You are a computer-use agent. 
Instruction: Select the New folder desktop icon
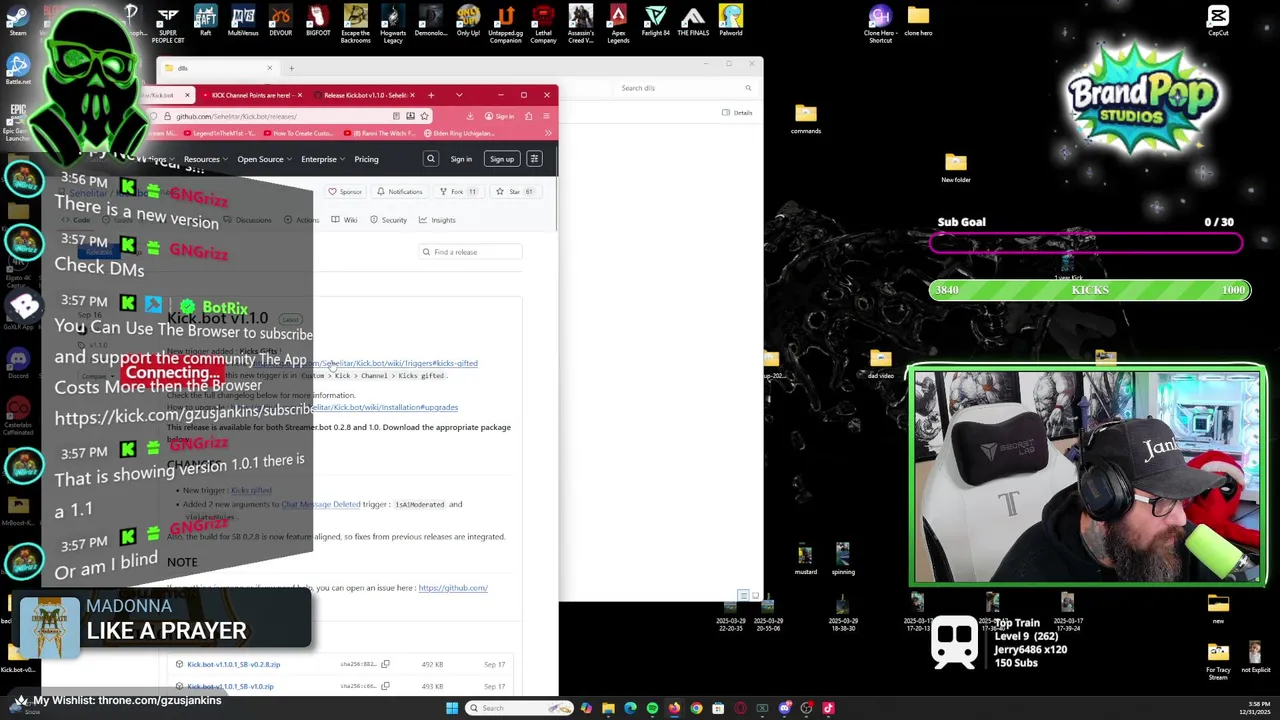[x=956, y=167]
